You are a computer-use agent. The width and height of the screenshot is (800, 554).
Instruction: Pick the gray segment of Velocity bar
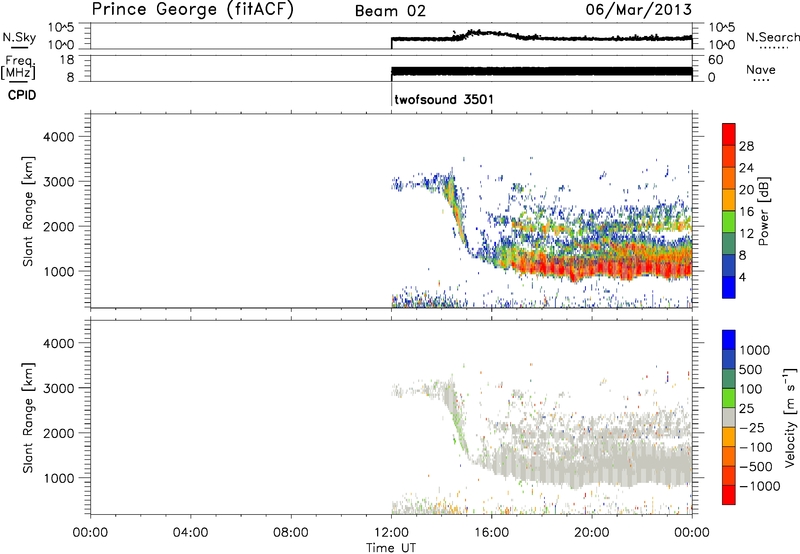[729, 417]
